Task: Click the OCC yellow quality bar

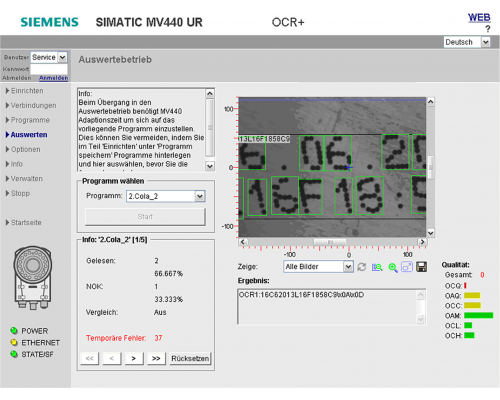Action: pos(472,305)
